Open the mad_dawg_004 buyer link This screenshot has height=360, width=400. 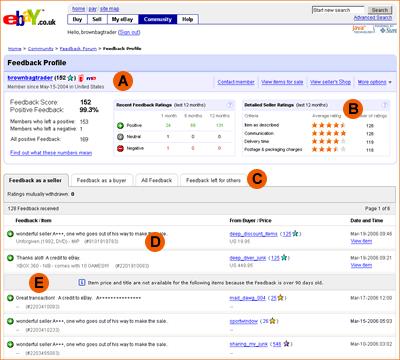246,298
